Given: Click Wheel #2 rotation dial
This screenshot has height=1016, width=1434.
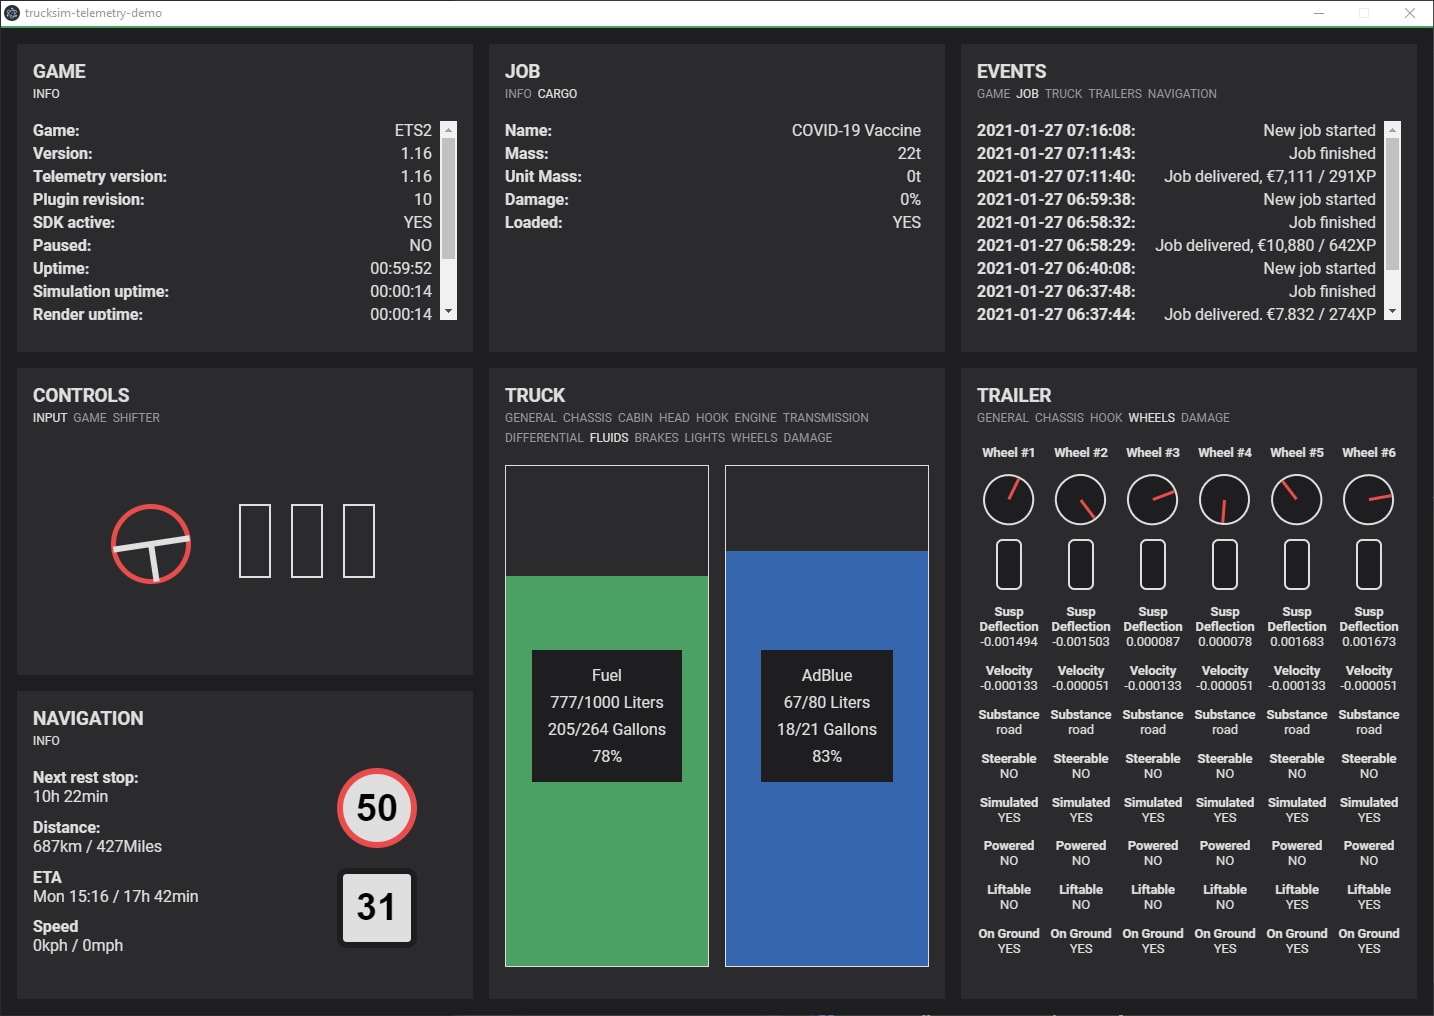Looking at the screenshot, I should point(1080,500).
